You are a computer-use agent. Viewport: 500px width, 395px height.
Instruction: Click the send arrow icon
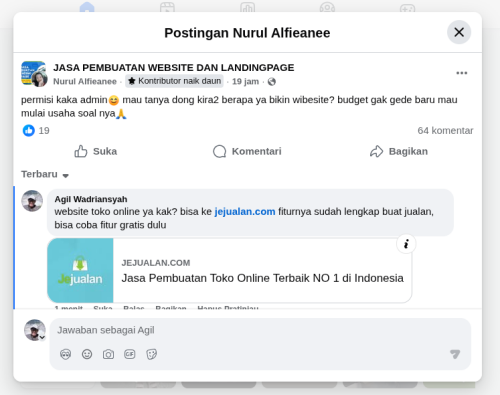pyautogui.click(x=455, y=354)
